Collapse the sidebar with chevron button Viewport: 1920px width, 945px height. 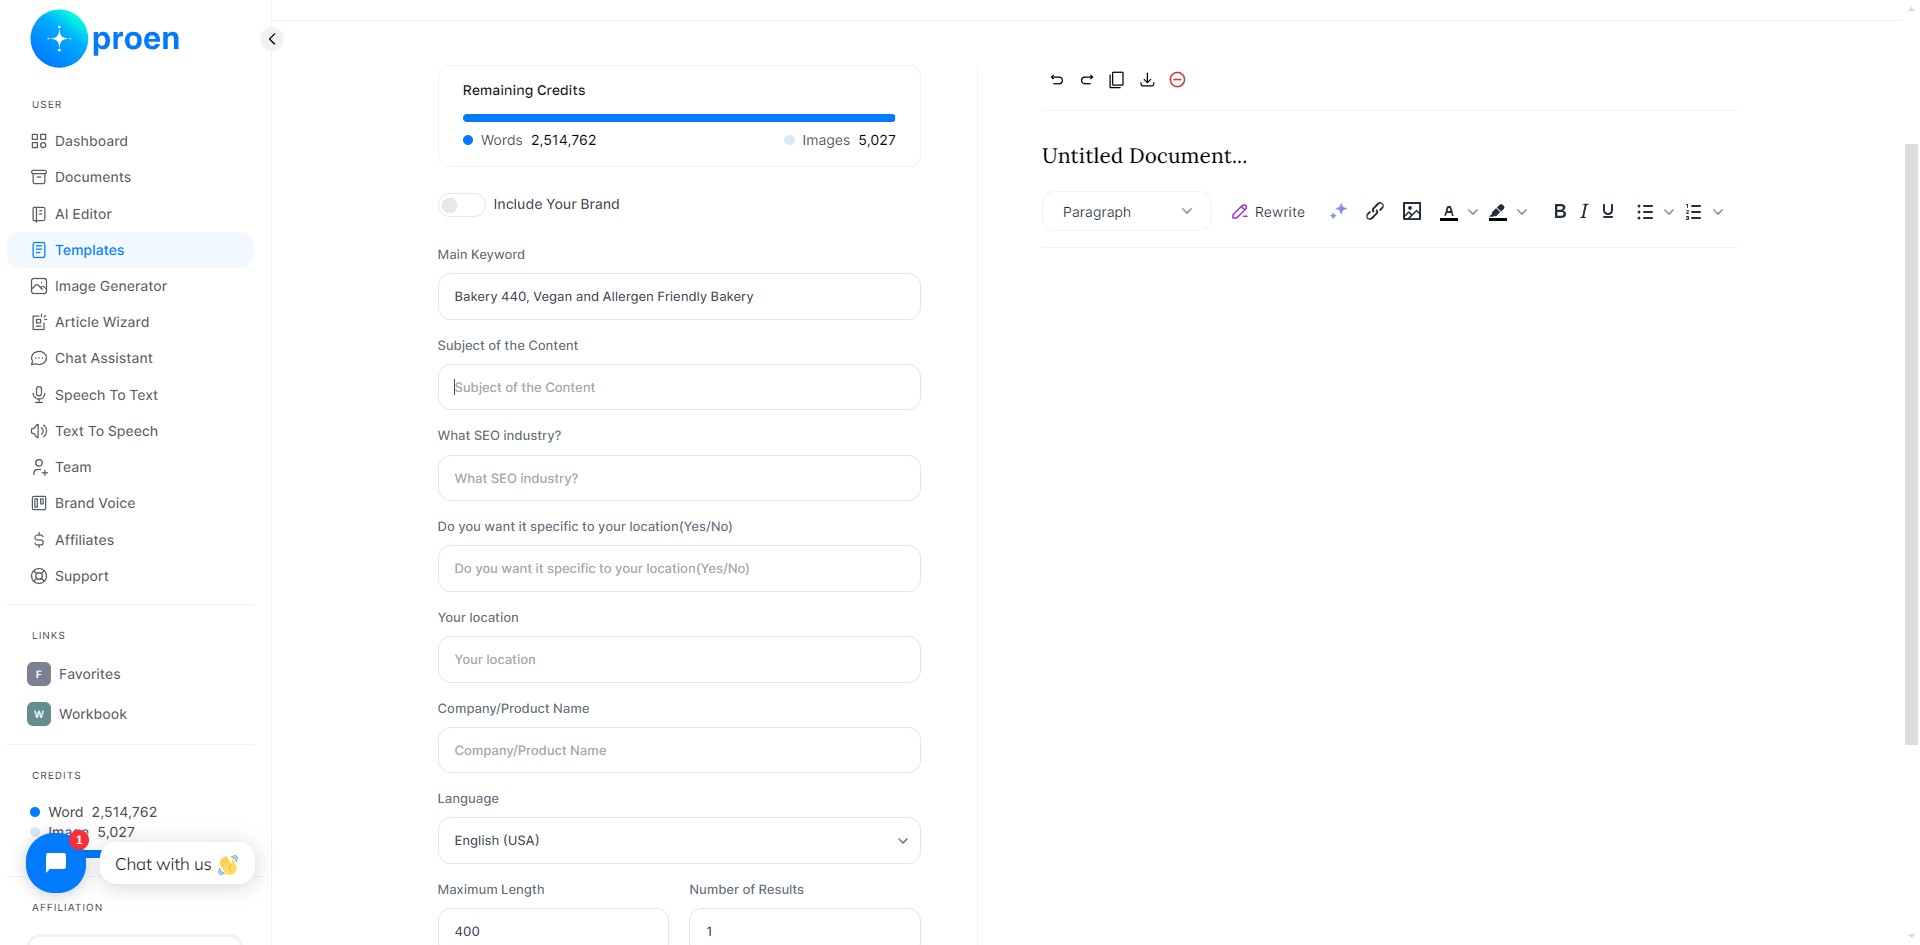tap(271, 39)
